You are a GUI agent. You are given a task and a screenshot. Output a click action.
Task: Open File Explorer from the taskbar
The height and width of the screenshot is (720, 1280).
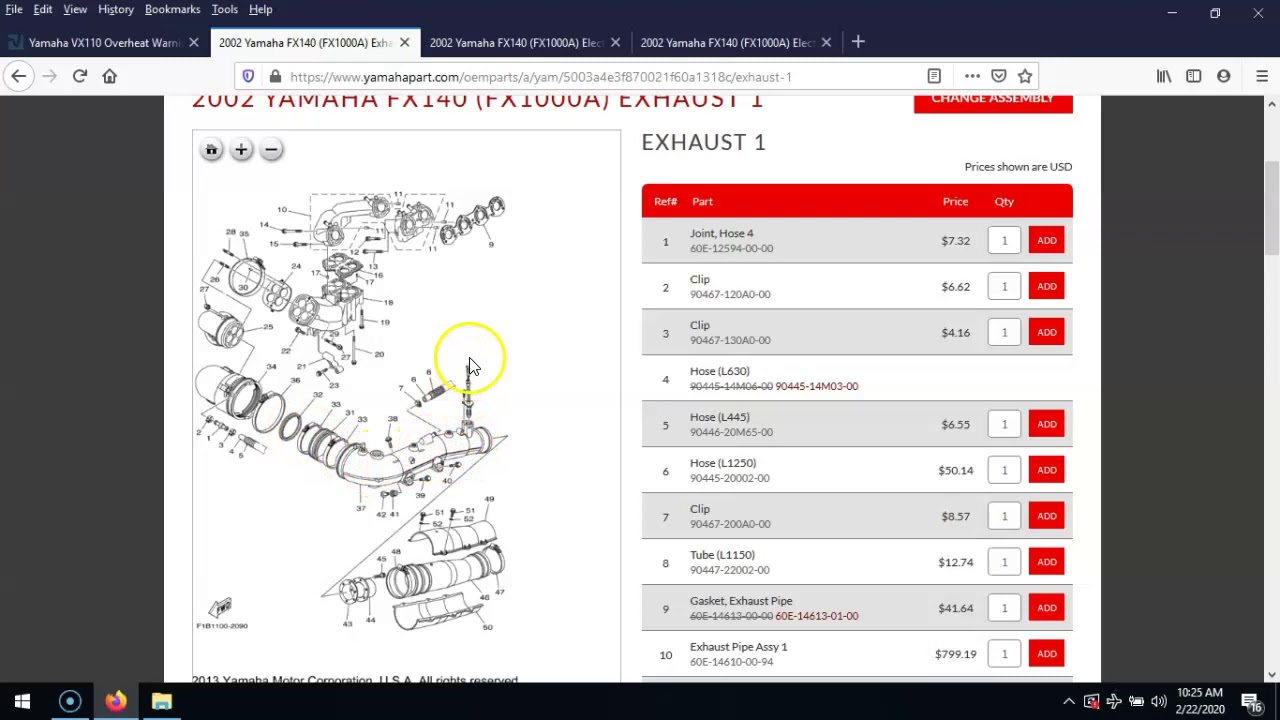tap(162, 701)
